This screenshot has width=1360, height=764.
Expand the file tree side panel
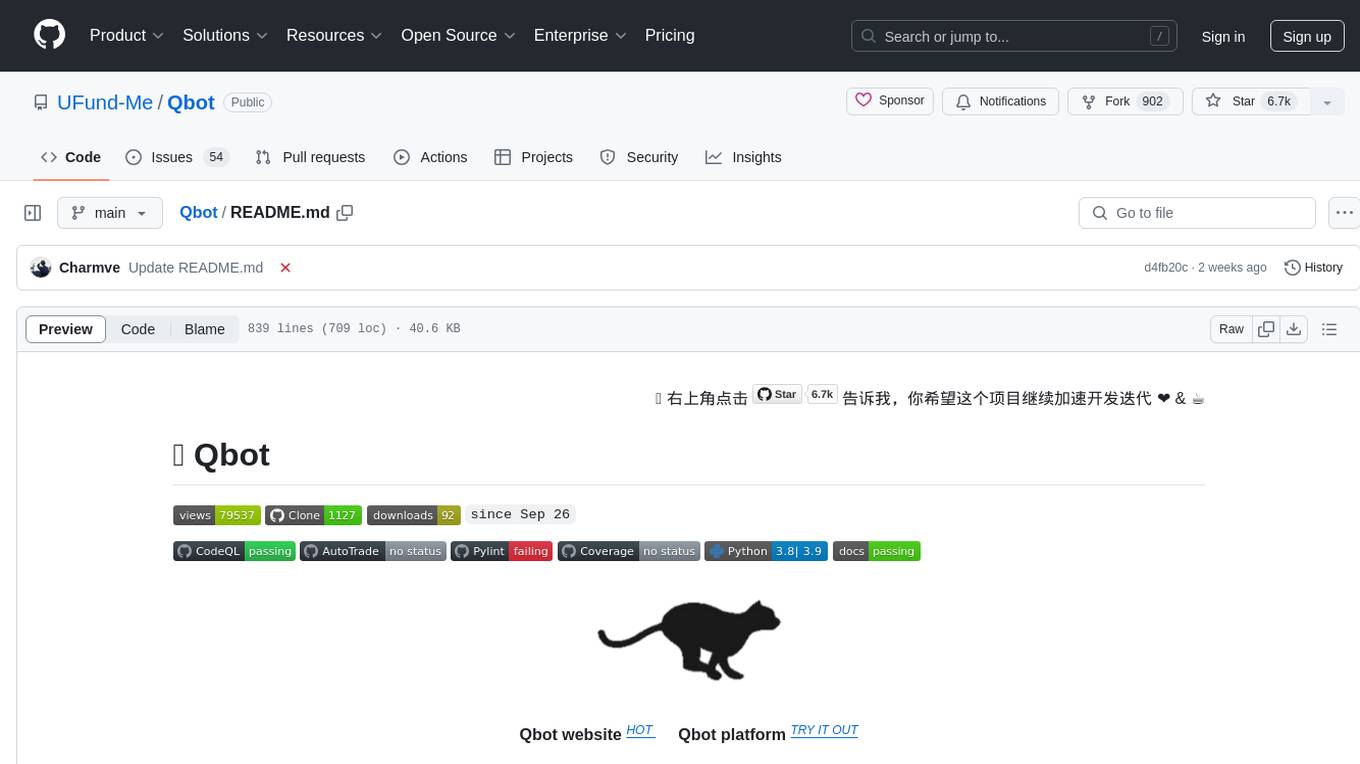click(x=32, y=213)
